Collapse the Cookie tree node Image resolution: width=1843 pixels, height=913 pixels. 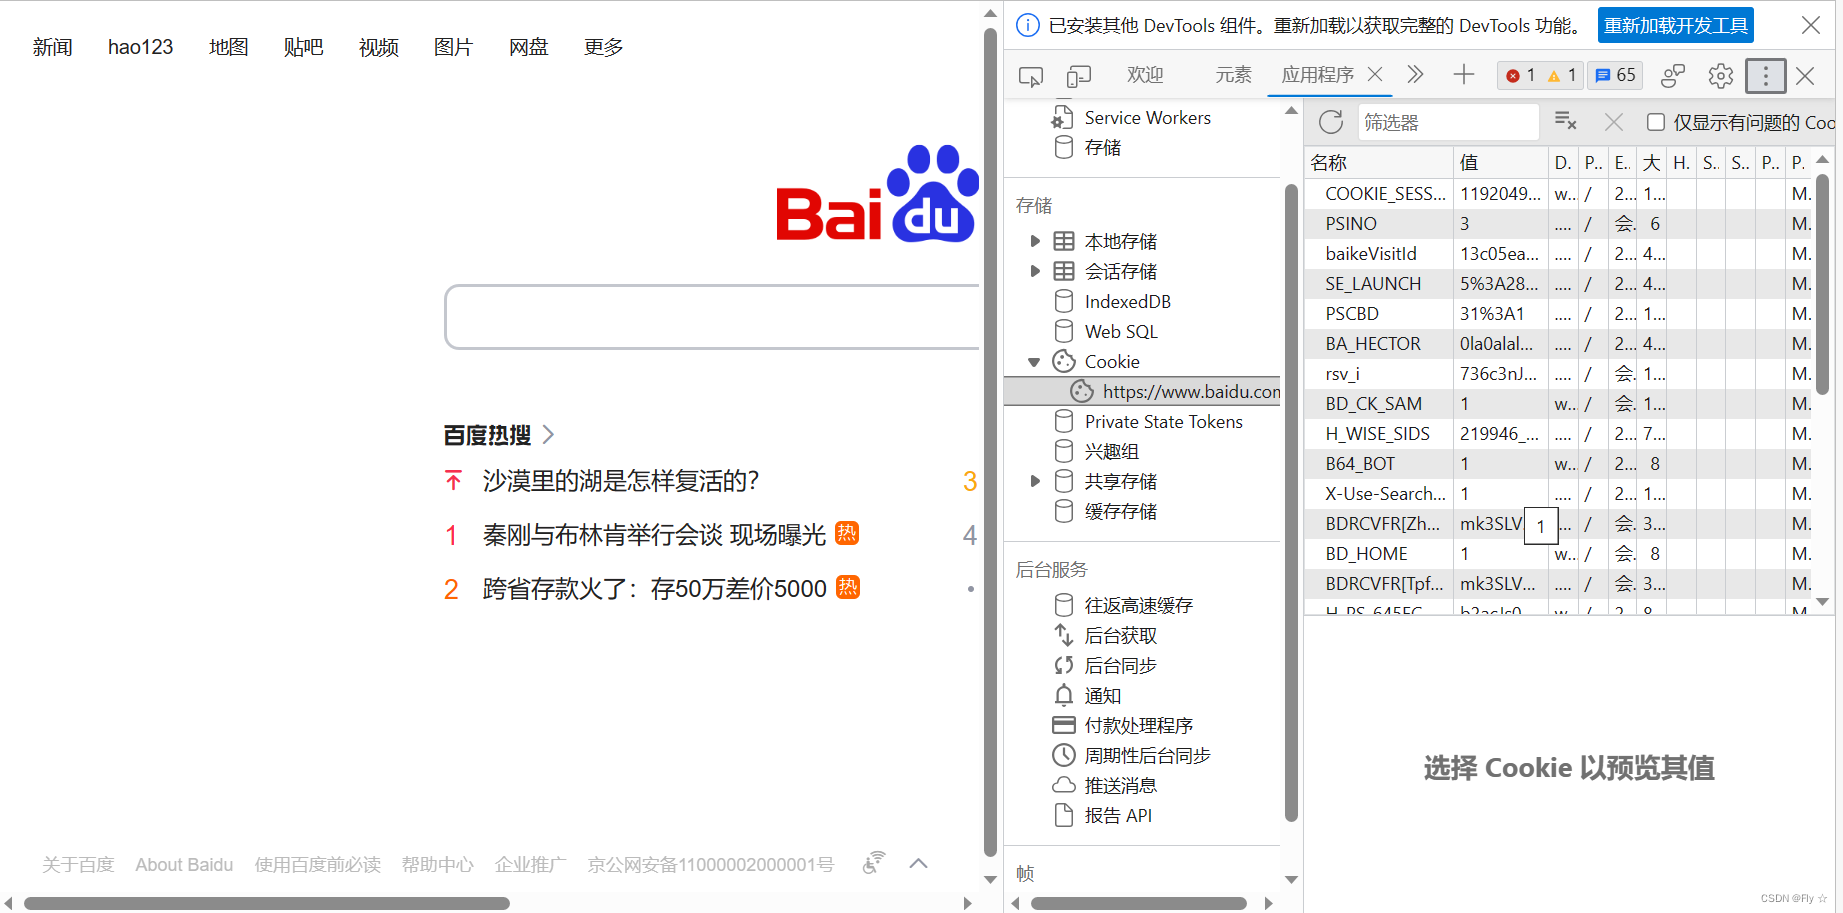coord(1035,362)
